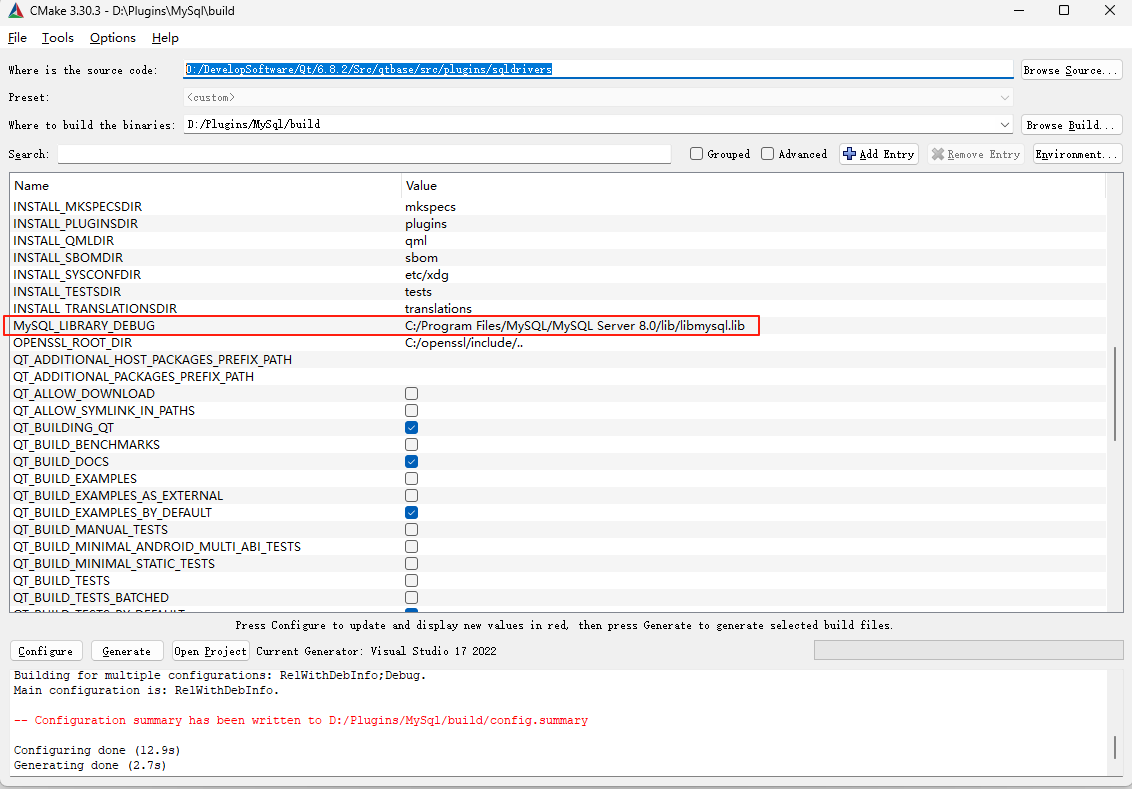Toggle QT_BUILD_EXAMPLES checkbox
This screenshot has width=1132, height=789.
(412, 479)
